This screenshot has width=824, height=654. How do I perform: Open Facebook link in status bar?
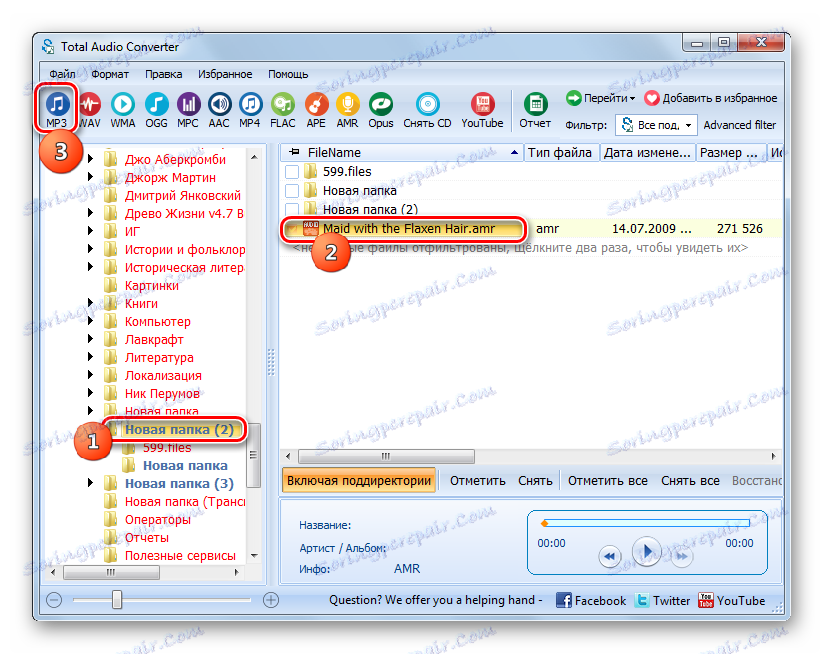(x=591, y=600)
